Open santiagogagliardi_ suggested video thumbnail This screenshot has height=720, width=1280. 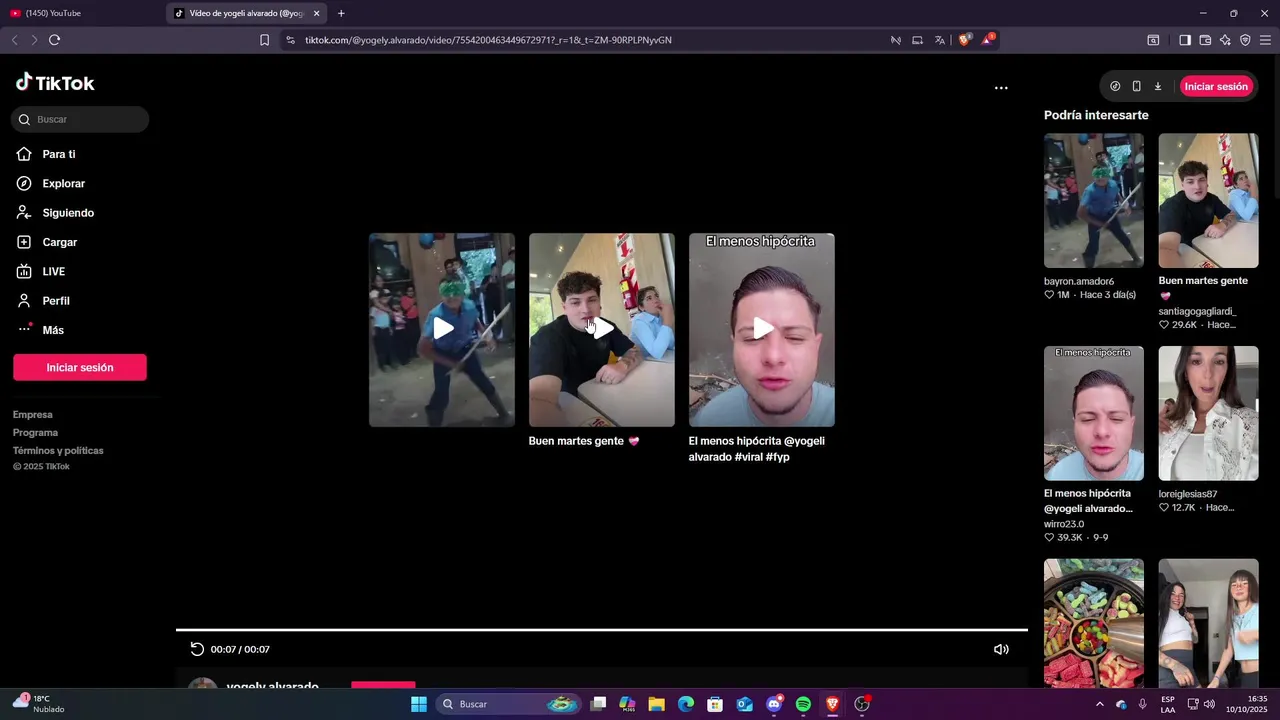pos(1208,200)
